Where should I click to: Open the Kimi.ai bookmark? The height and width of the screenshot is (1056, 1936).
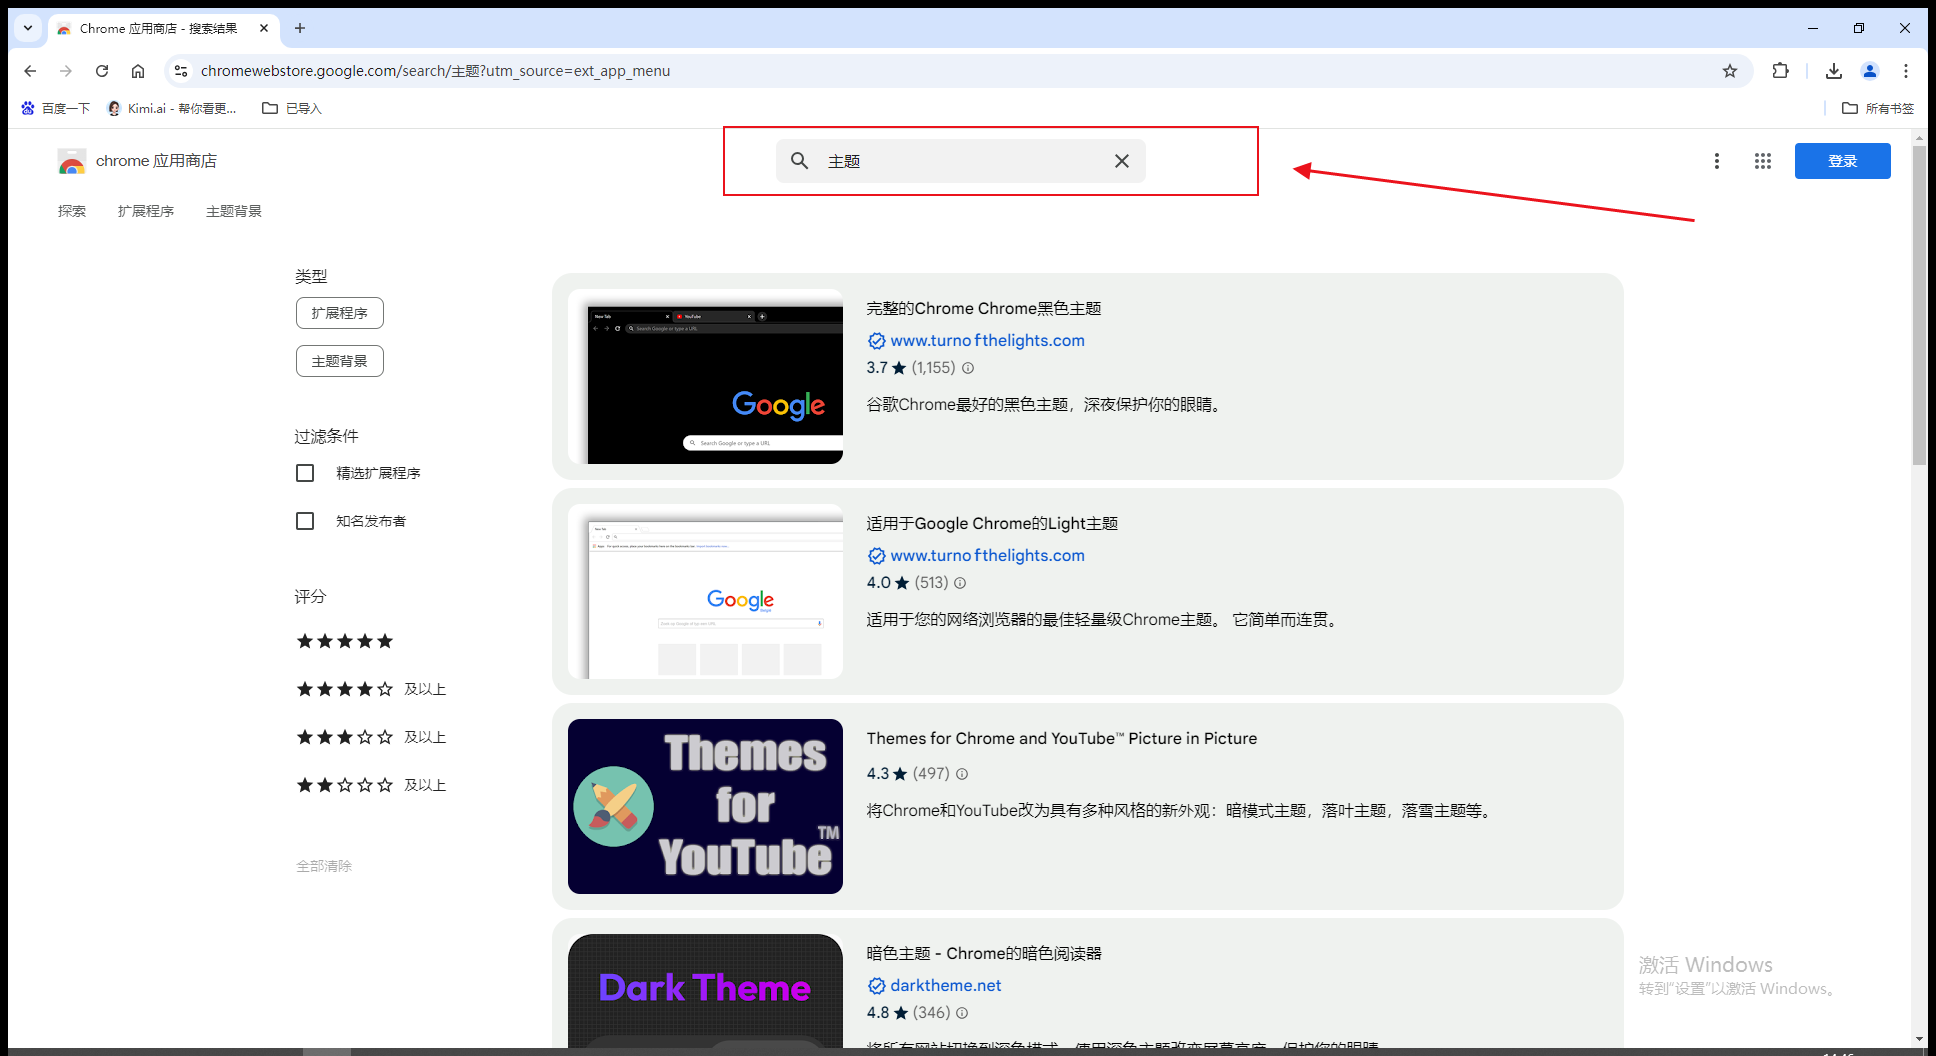click(172, 108)
